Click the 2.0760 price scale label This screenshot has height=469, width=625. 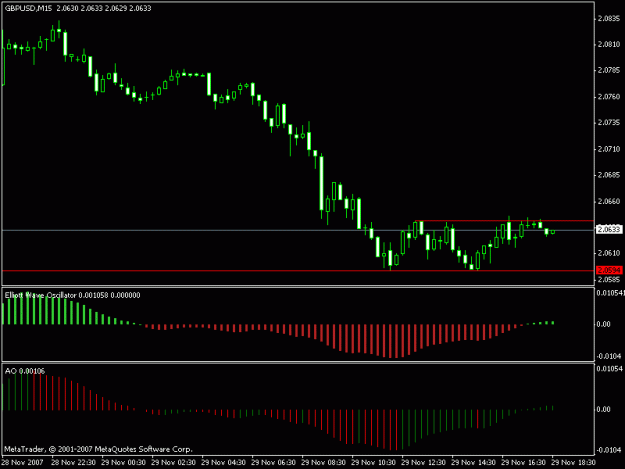pos(609,96)
